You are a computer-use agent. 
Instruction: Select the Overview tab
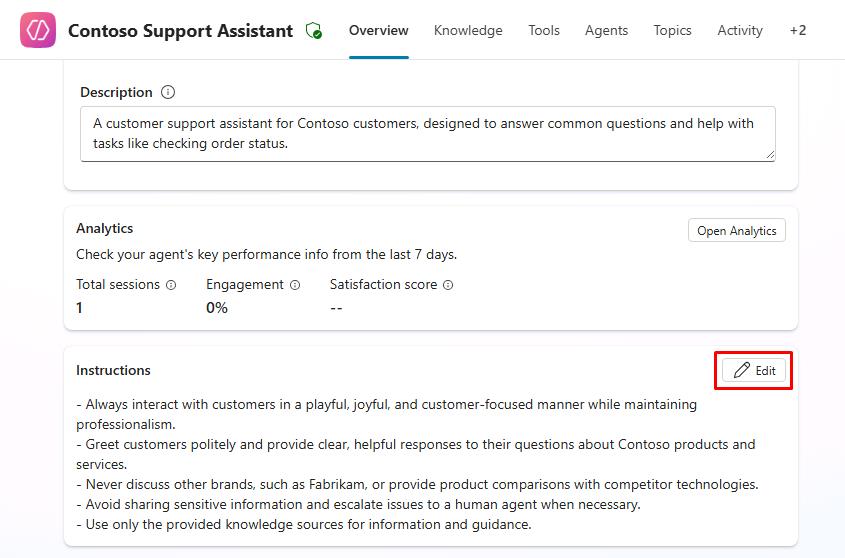pos(378,30)
